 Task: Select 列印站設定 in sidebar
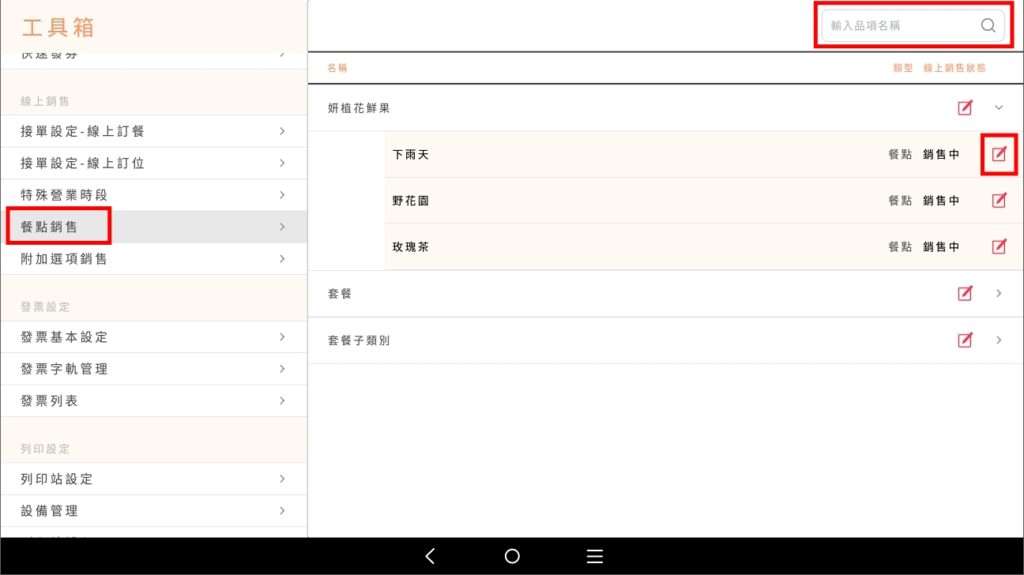(x=150, y=479)
